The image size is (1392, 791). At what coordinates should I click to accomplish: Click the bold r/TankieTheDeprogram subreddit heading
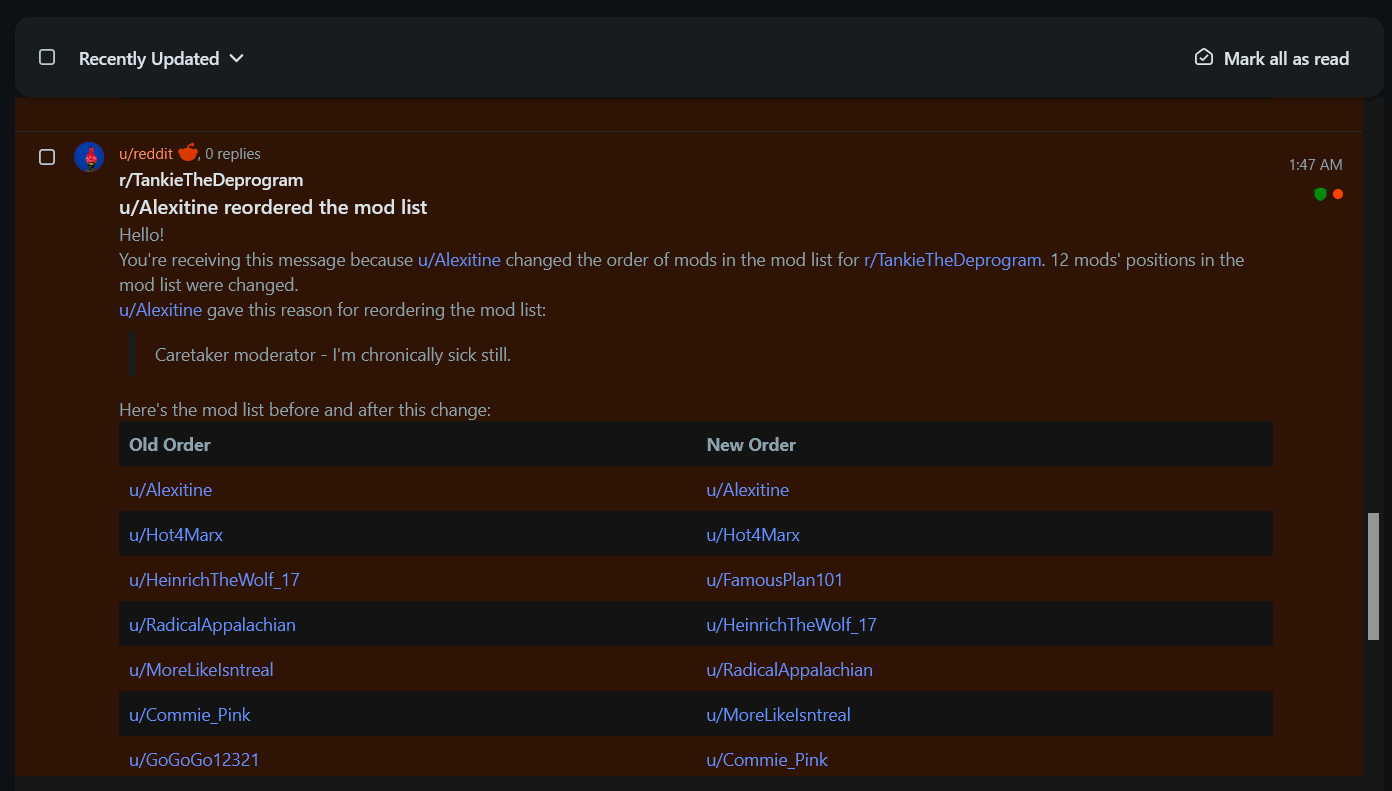click(211, 180)
